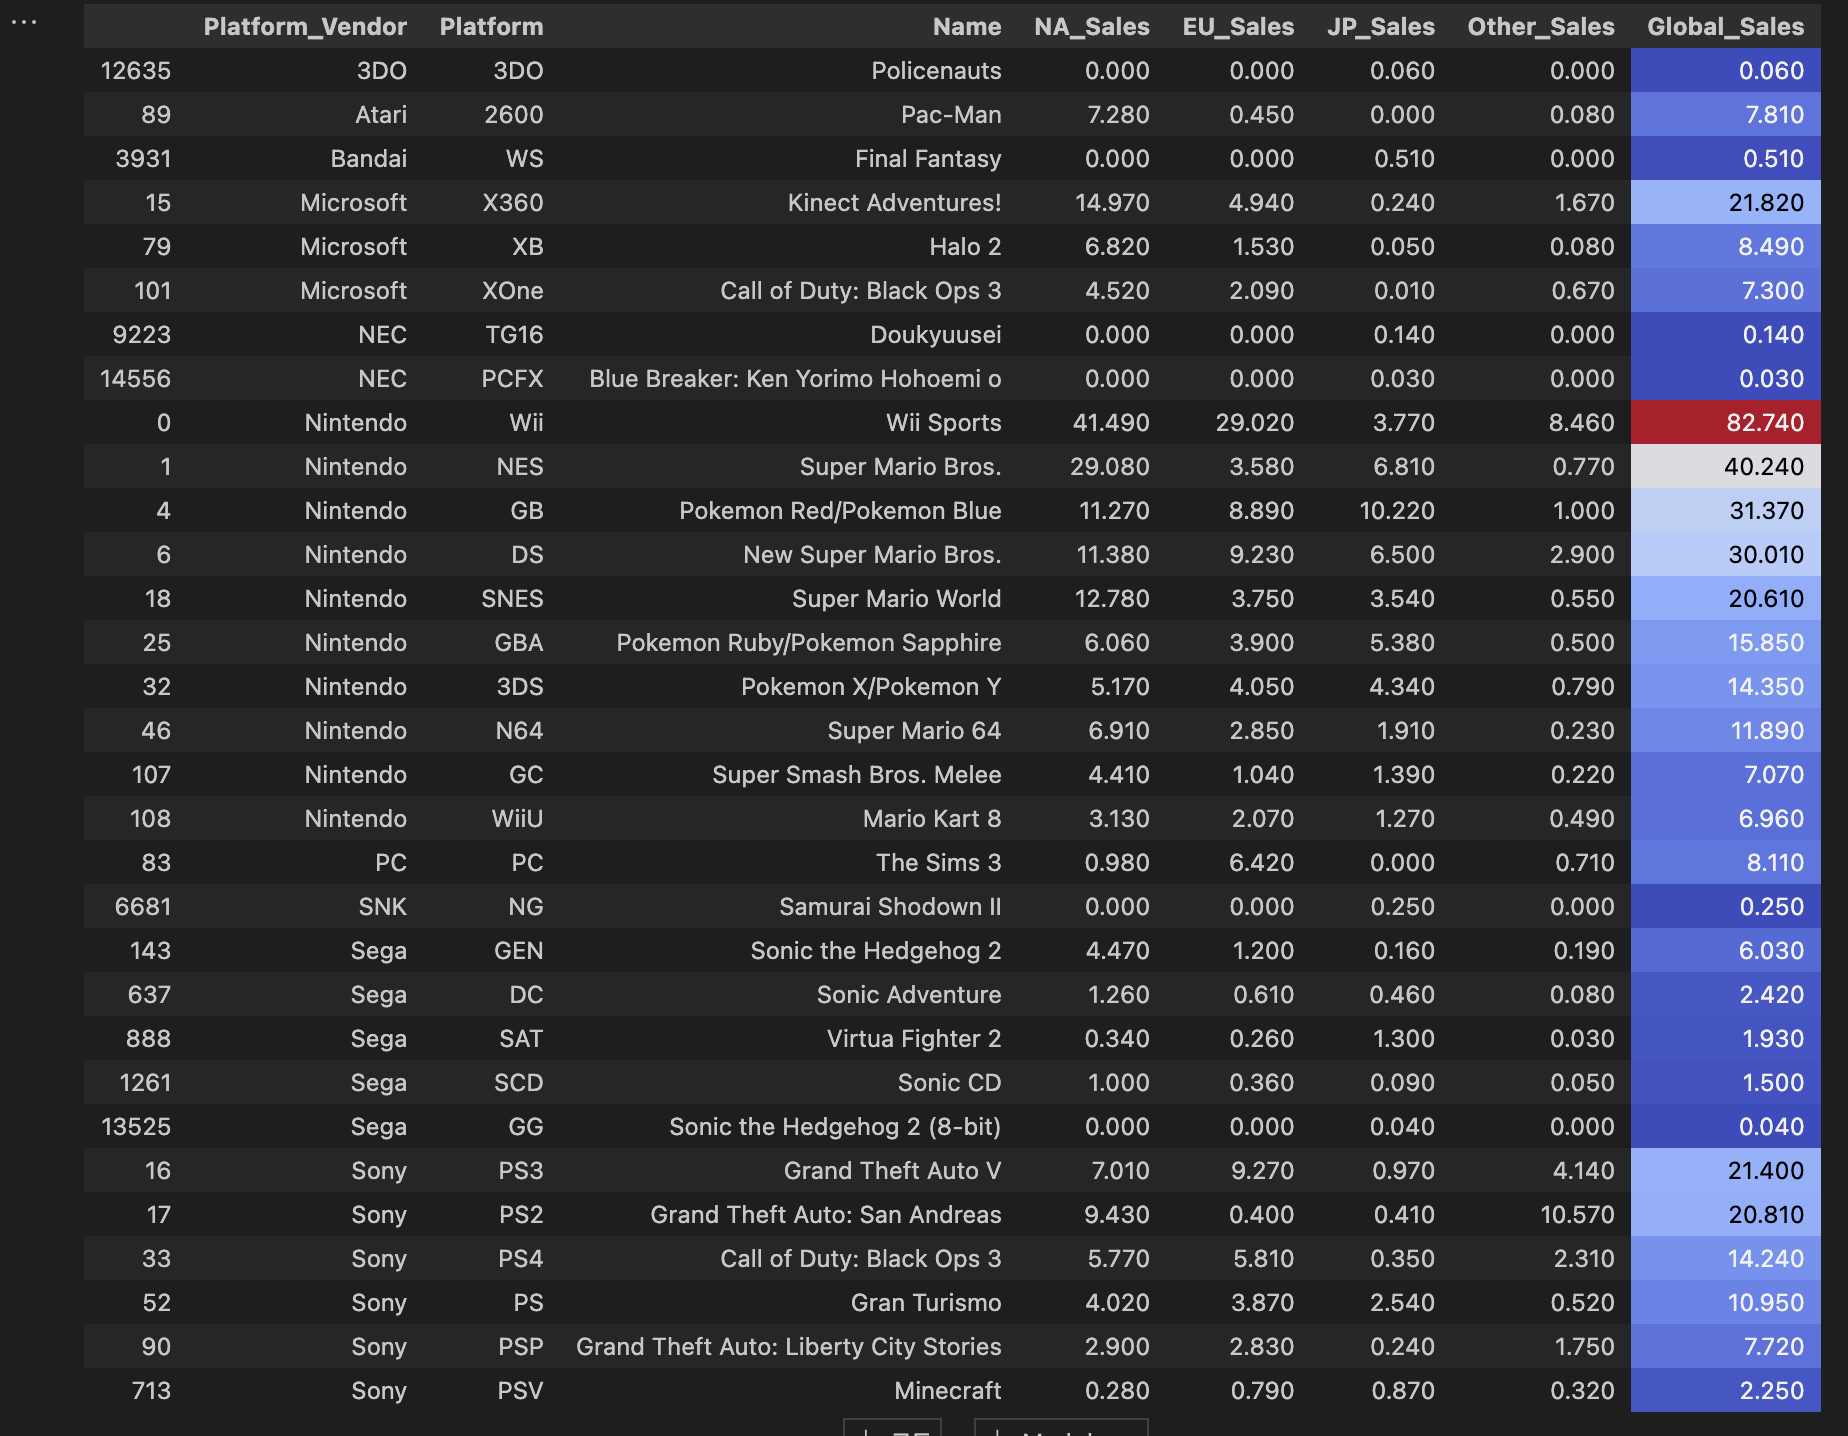Click the Sonic CD game name
Image resolution: width=1848 pixels, height=1436 pixels.
[x=950, y=1083]
